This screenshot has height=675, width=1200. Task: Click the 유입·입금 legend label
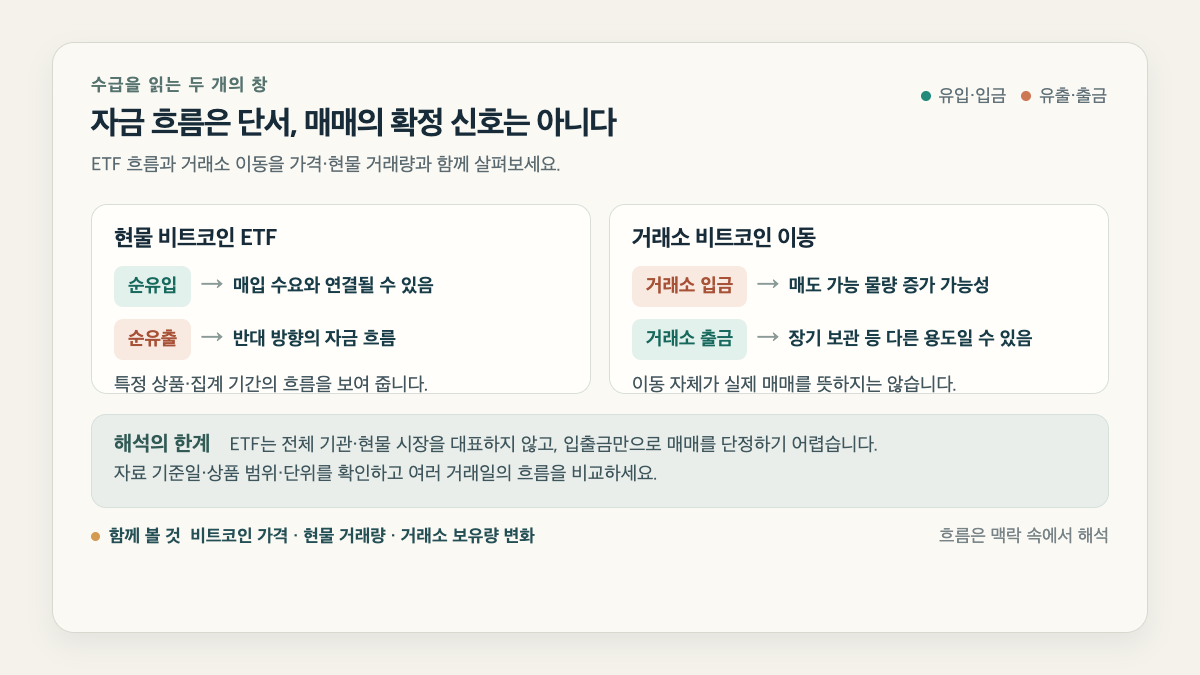pos(972,96)
